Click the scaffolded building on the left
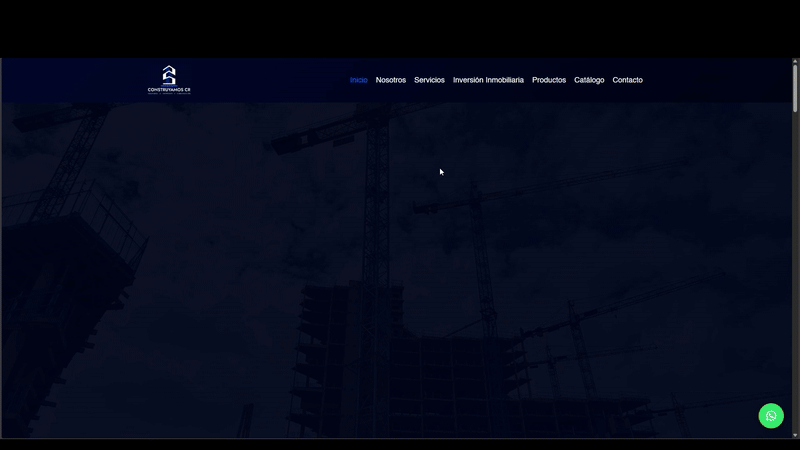 pyautogui.click(x=70, y=300)
